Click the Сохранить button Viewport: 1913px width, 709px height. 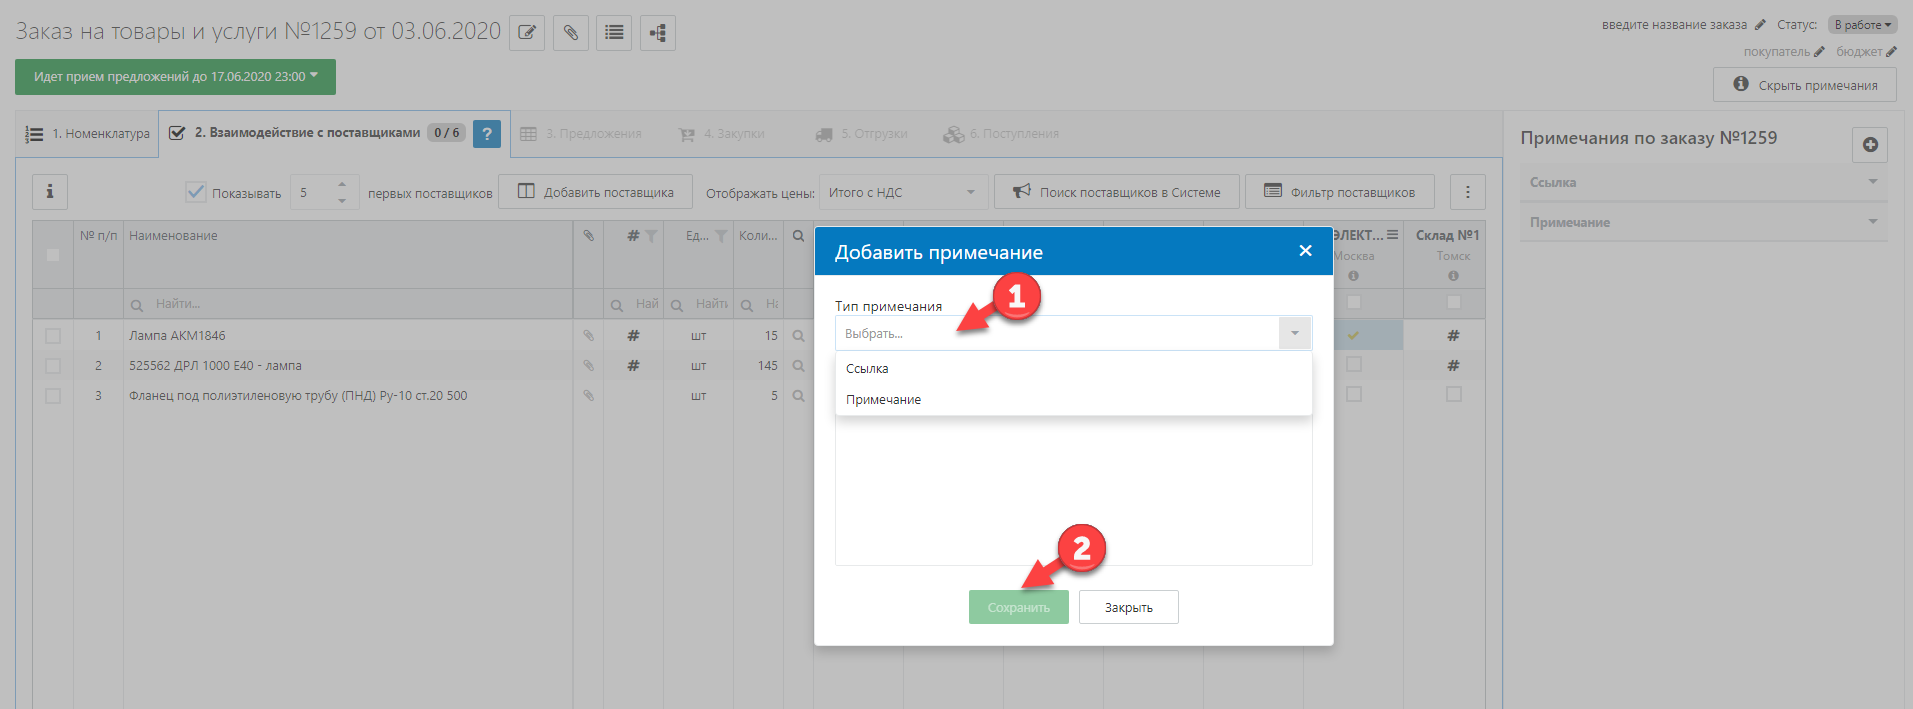click(x=1018, y=607)
